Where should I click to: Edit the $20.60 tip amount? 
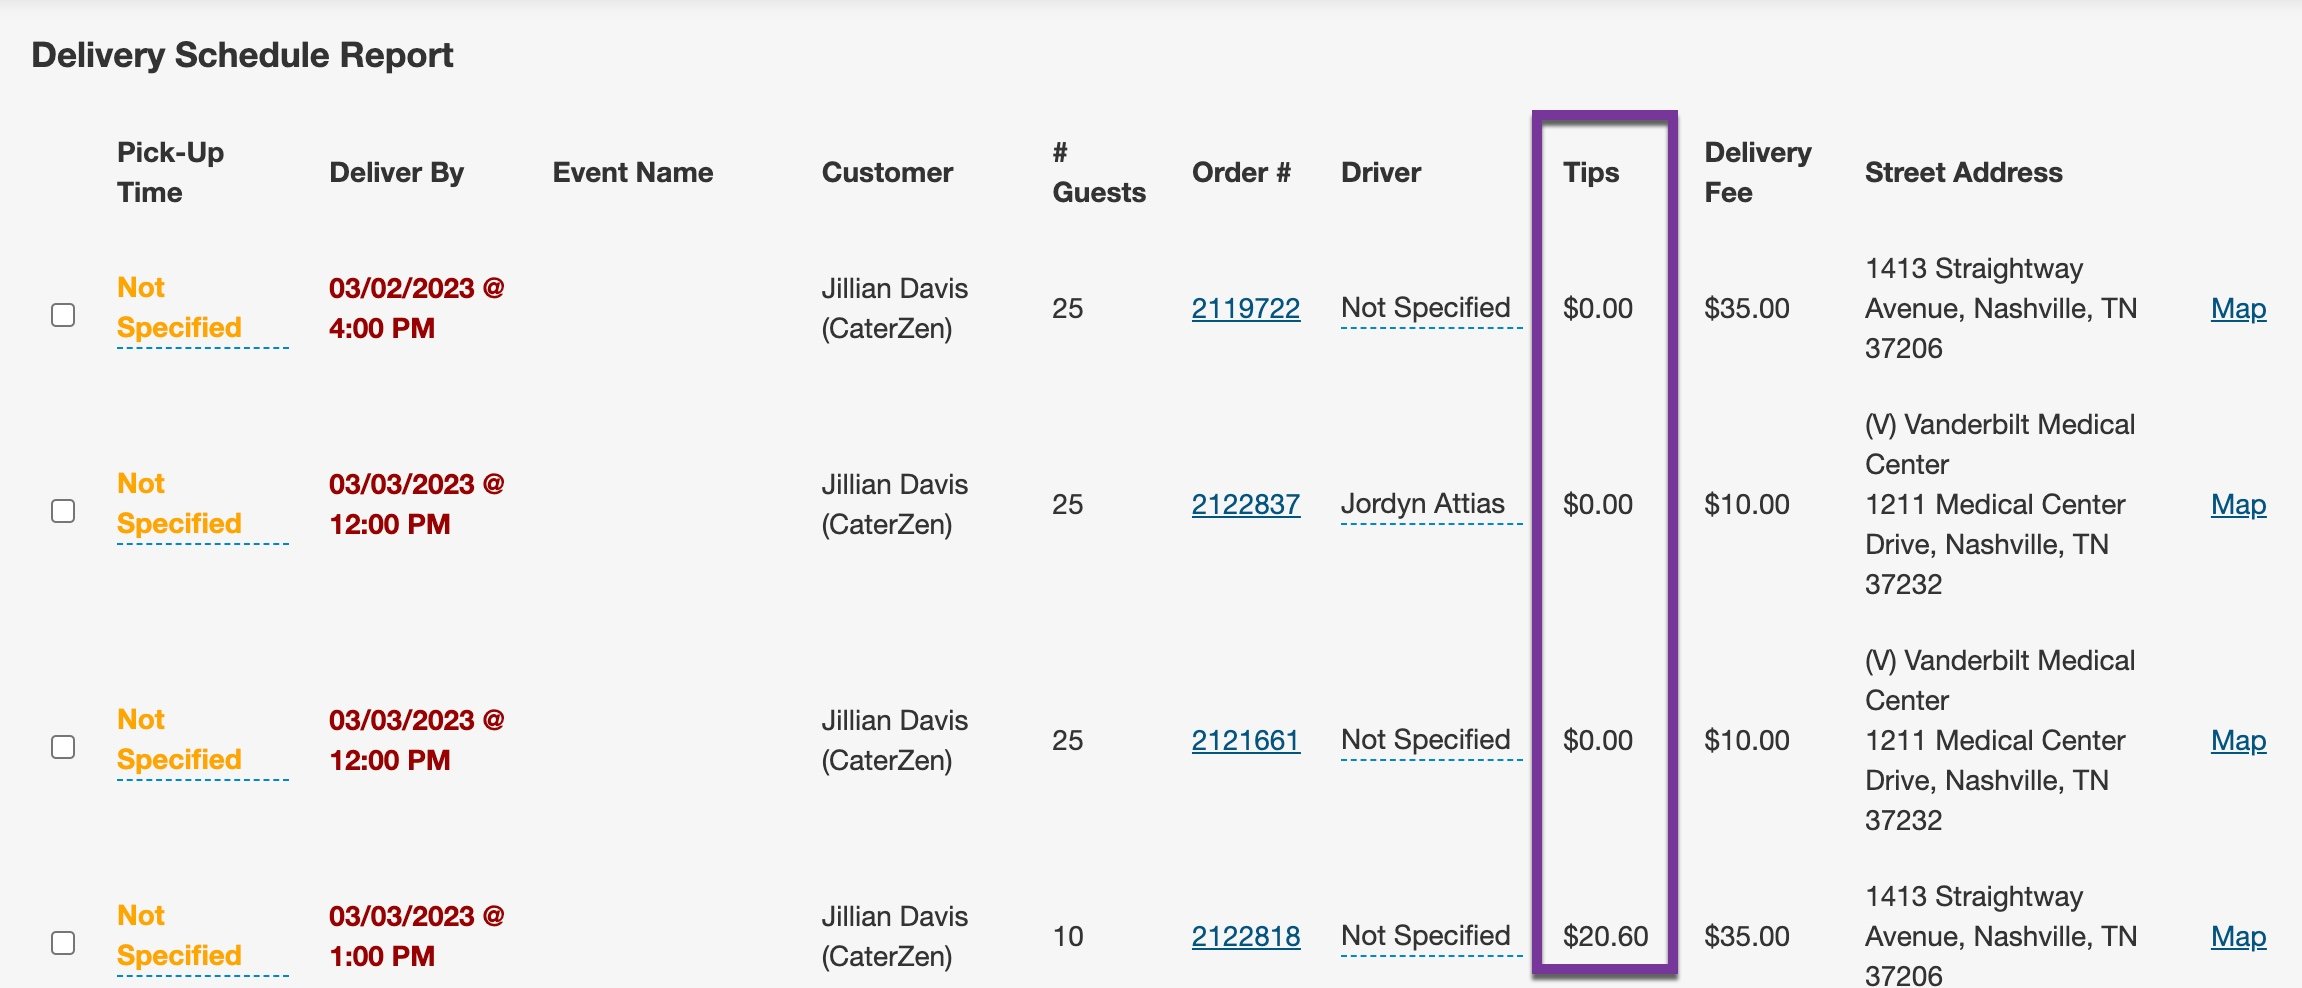pyautogui.click(x=1605, y=936)
